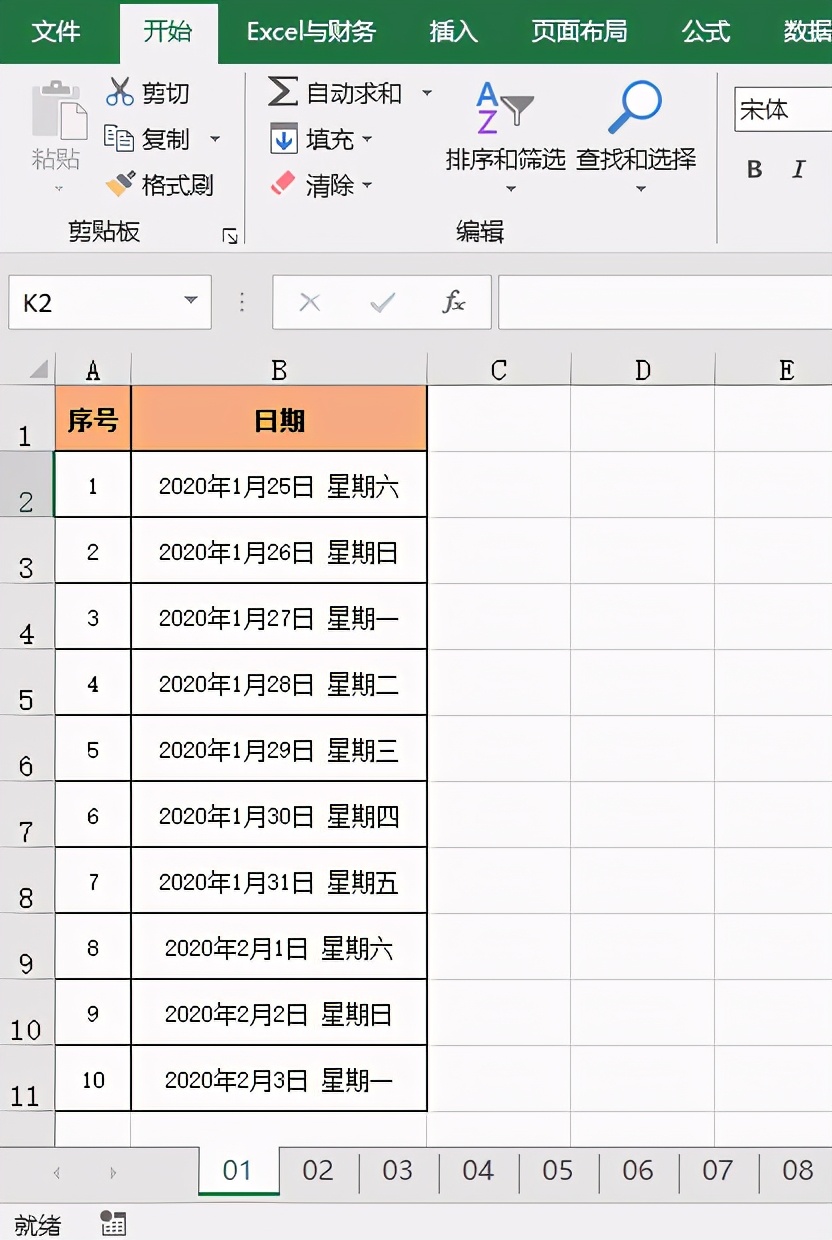Click previous sheet navigation arrow
The image size is (832, 1240).
[57, 1172]
